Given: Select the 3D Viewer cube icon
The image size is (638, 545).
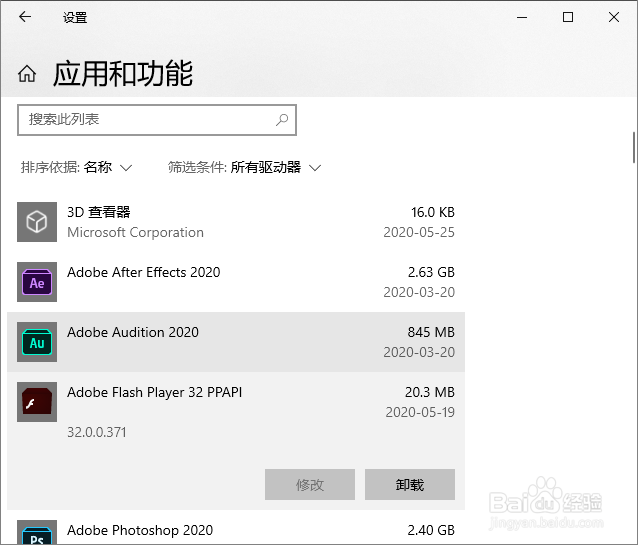Looking at the screenshot, I should coord(37,222).
